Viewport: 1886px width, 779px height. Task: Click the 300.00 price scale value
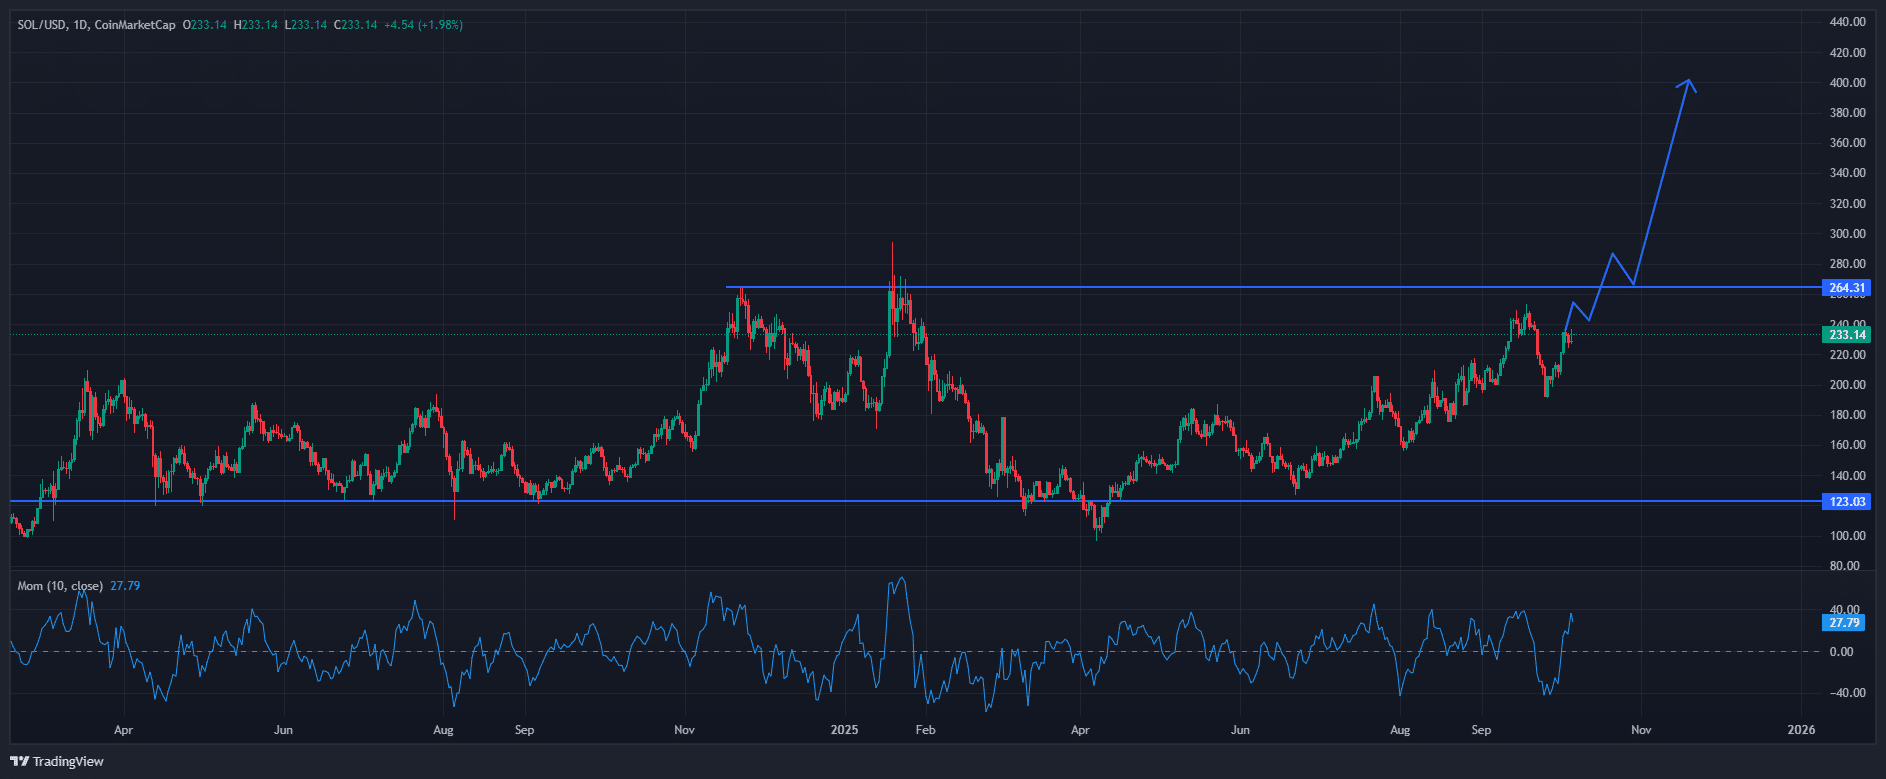1847,234
